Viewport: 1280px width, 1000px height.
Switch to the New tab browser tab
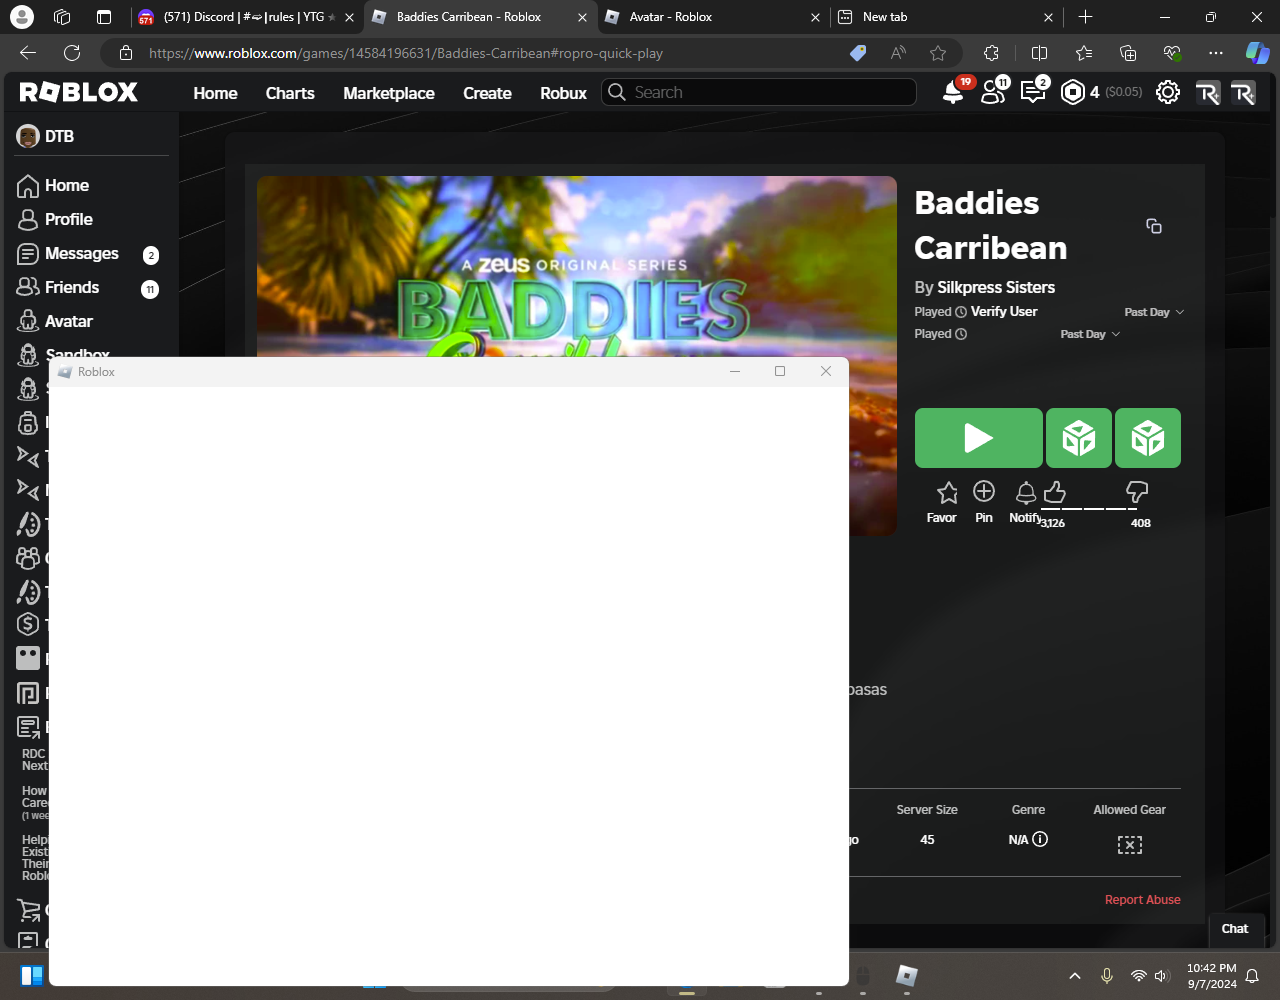point(946,17)
